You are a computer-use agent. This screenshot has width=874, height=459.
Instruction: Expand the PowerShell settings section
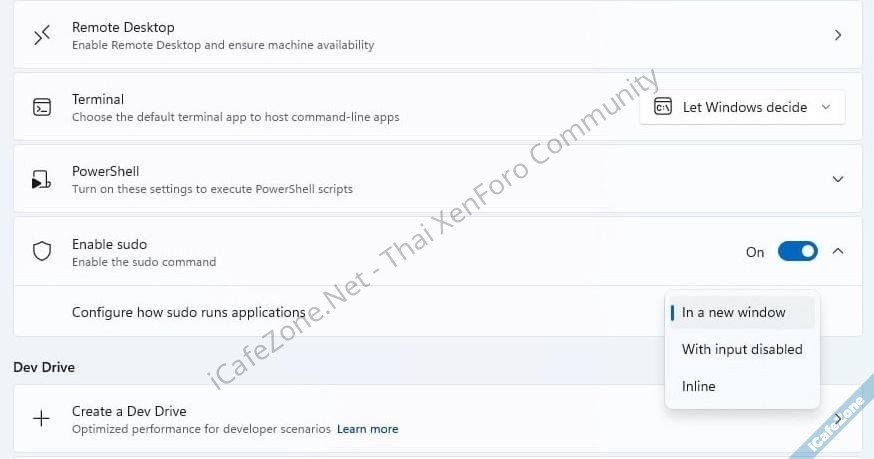(x=838, y=180)
